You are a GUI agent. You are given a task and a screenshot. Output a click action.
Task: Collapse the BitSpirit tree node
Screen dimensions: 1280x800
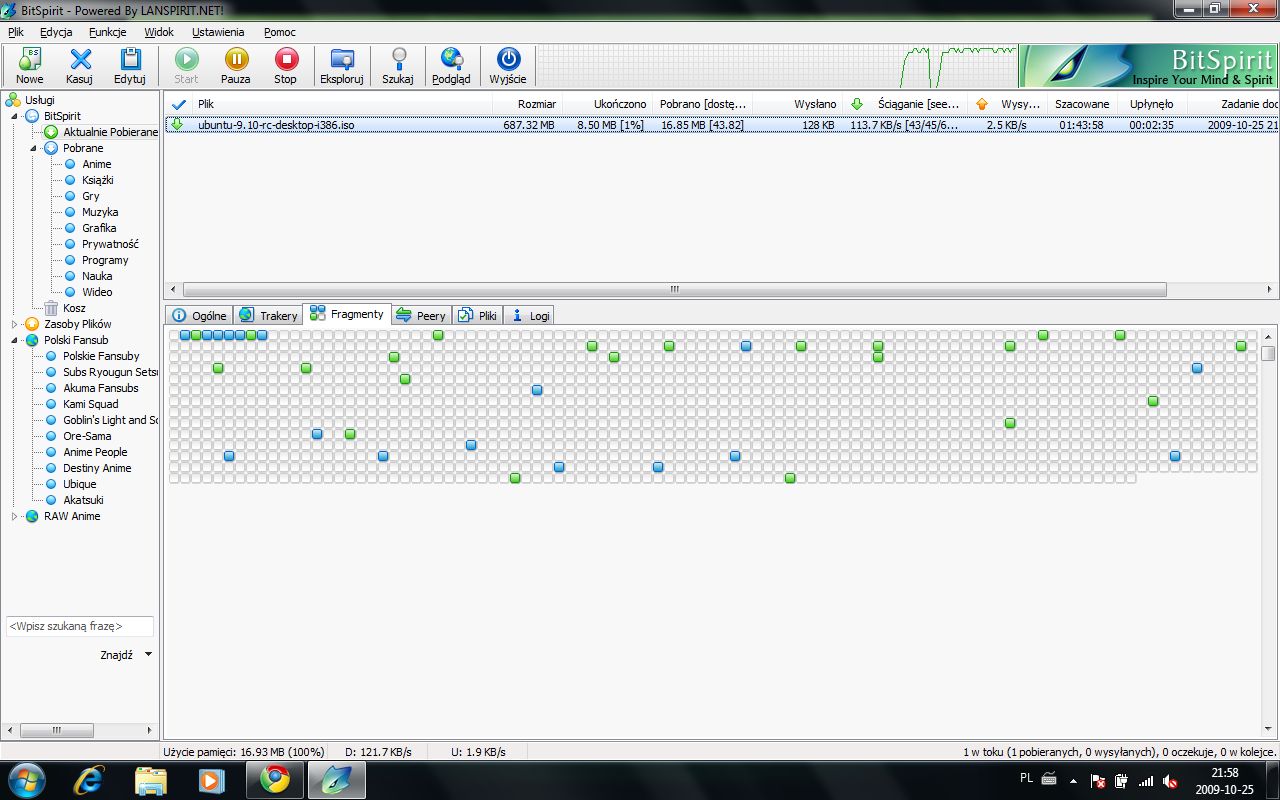[15, 116]
